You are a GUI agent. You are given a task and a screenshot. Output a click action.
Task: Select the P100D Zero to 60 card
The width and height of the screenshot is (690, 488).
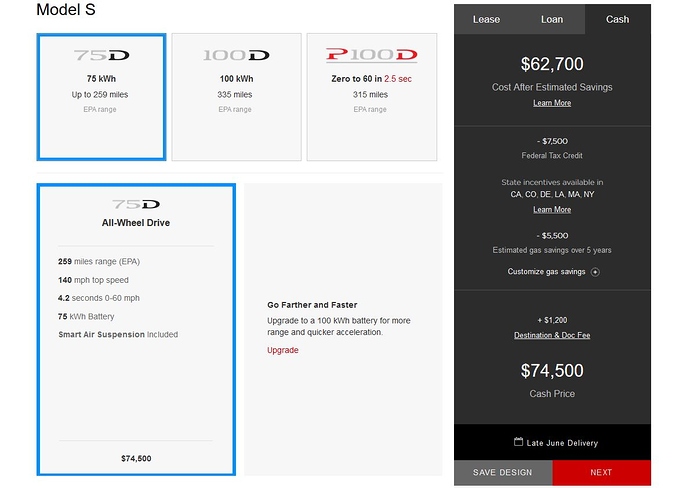[371, 97]
